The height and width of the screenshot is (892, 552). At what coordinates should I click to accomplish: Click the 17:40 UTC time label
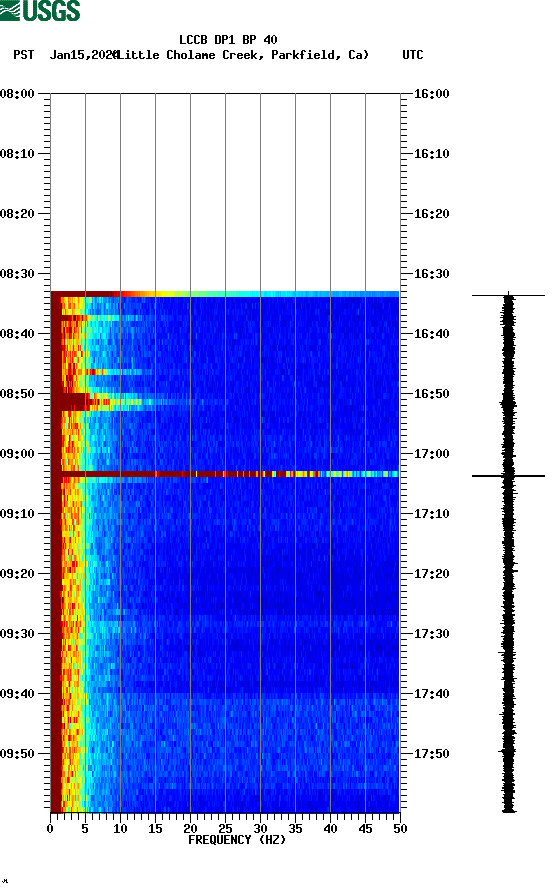point(431,693)
